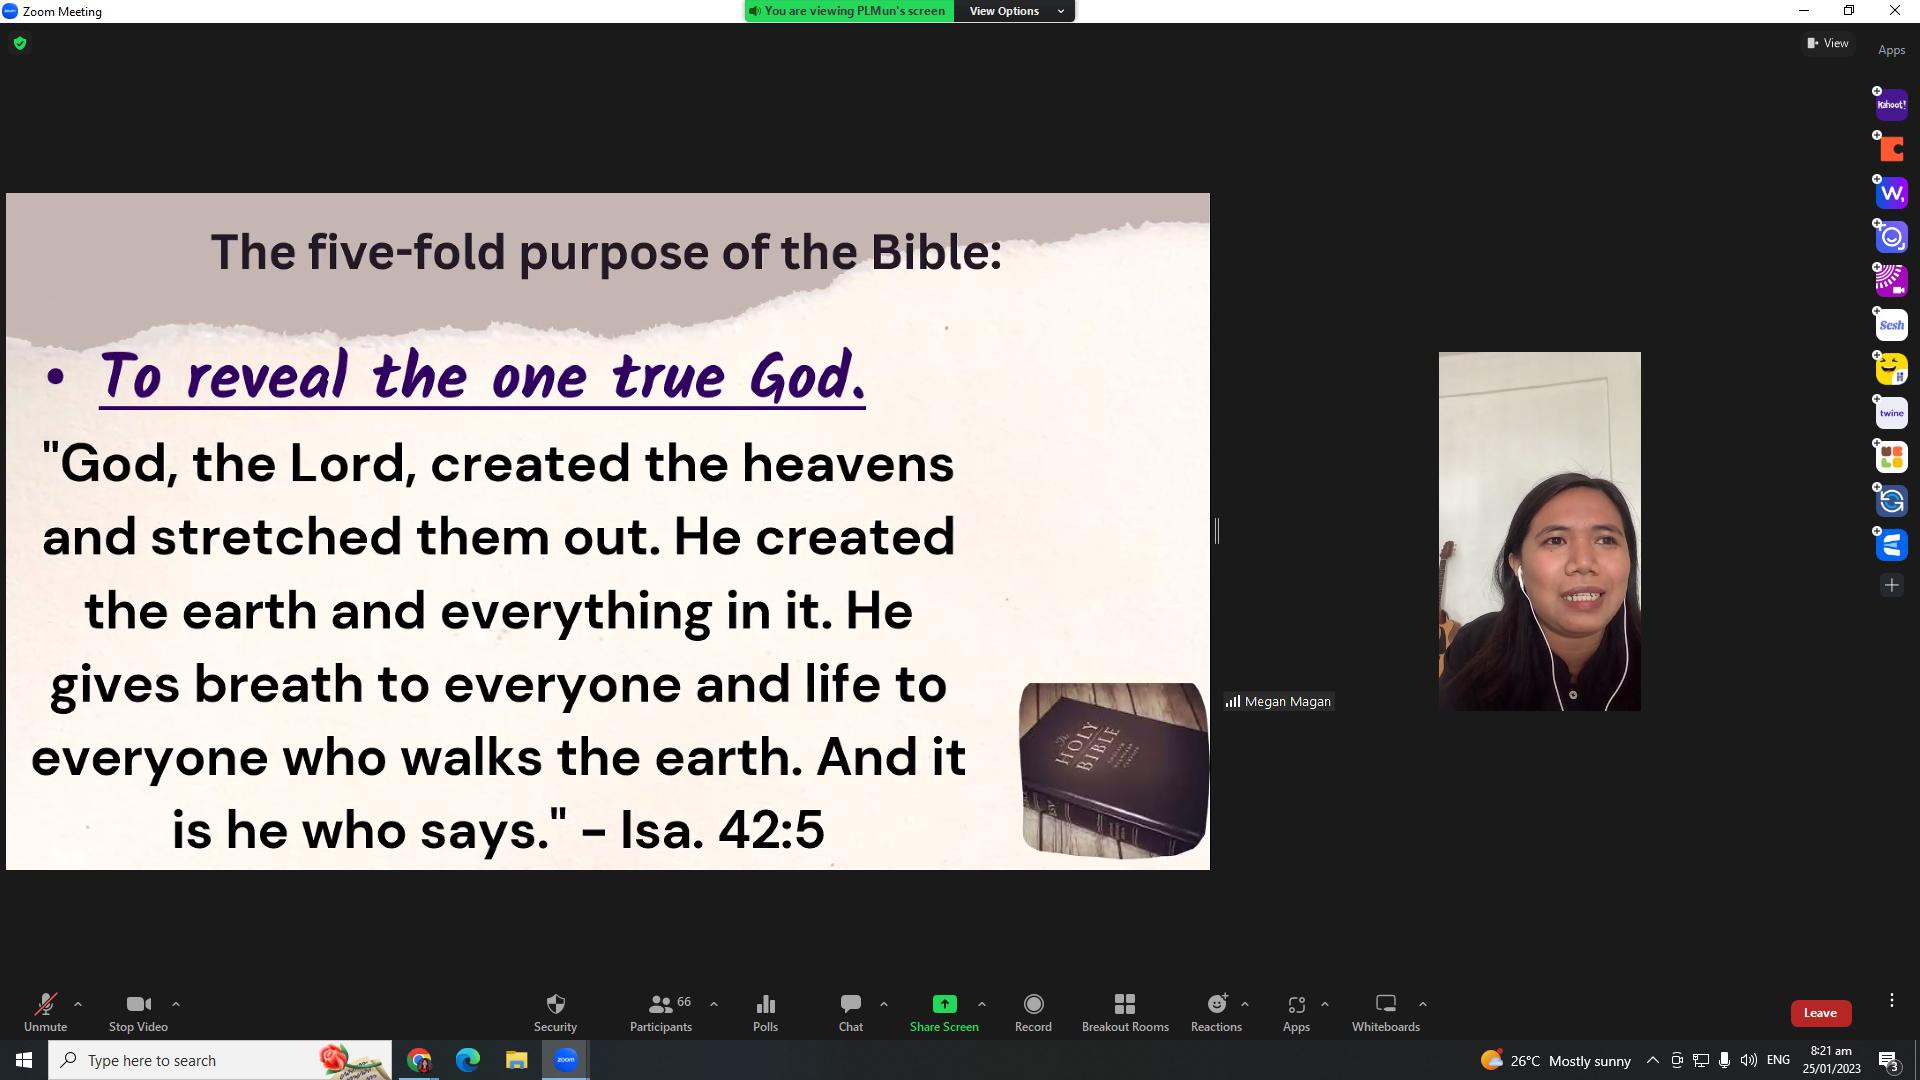This screenshot has height=1080, width=1920.
Task: Open the volume control in the tray
Action: 1748,1060
